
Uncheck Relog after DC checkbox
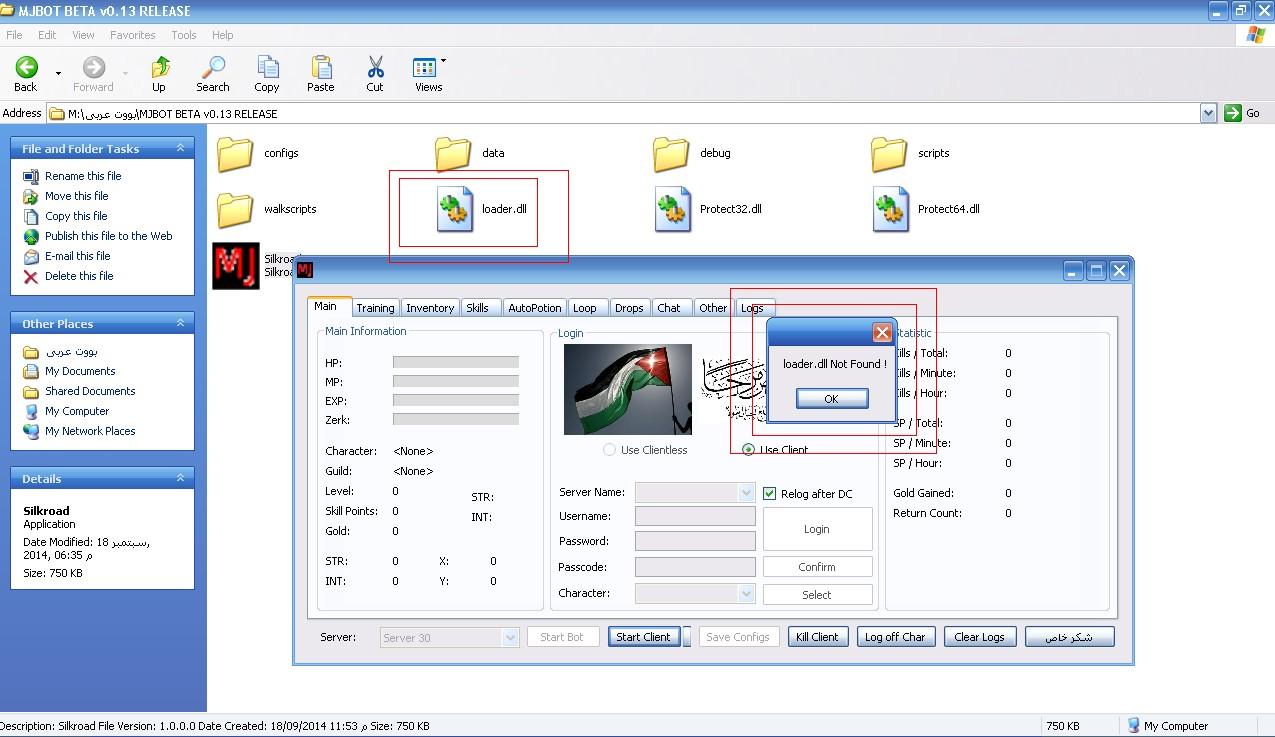(x=770, y=493)
